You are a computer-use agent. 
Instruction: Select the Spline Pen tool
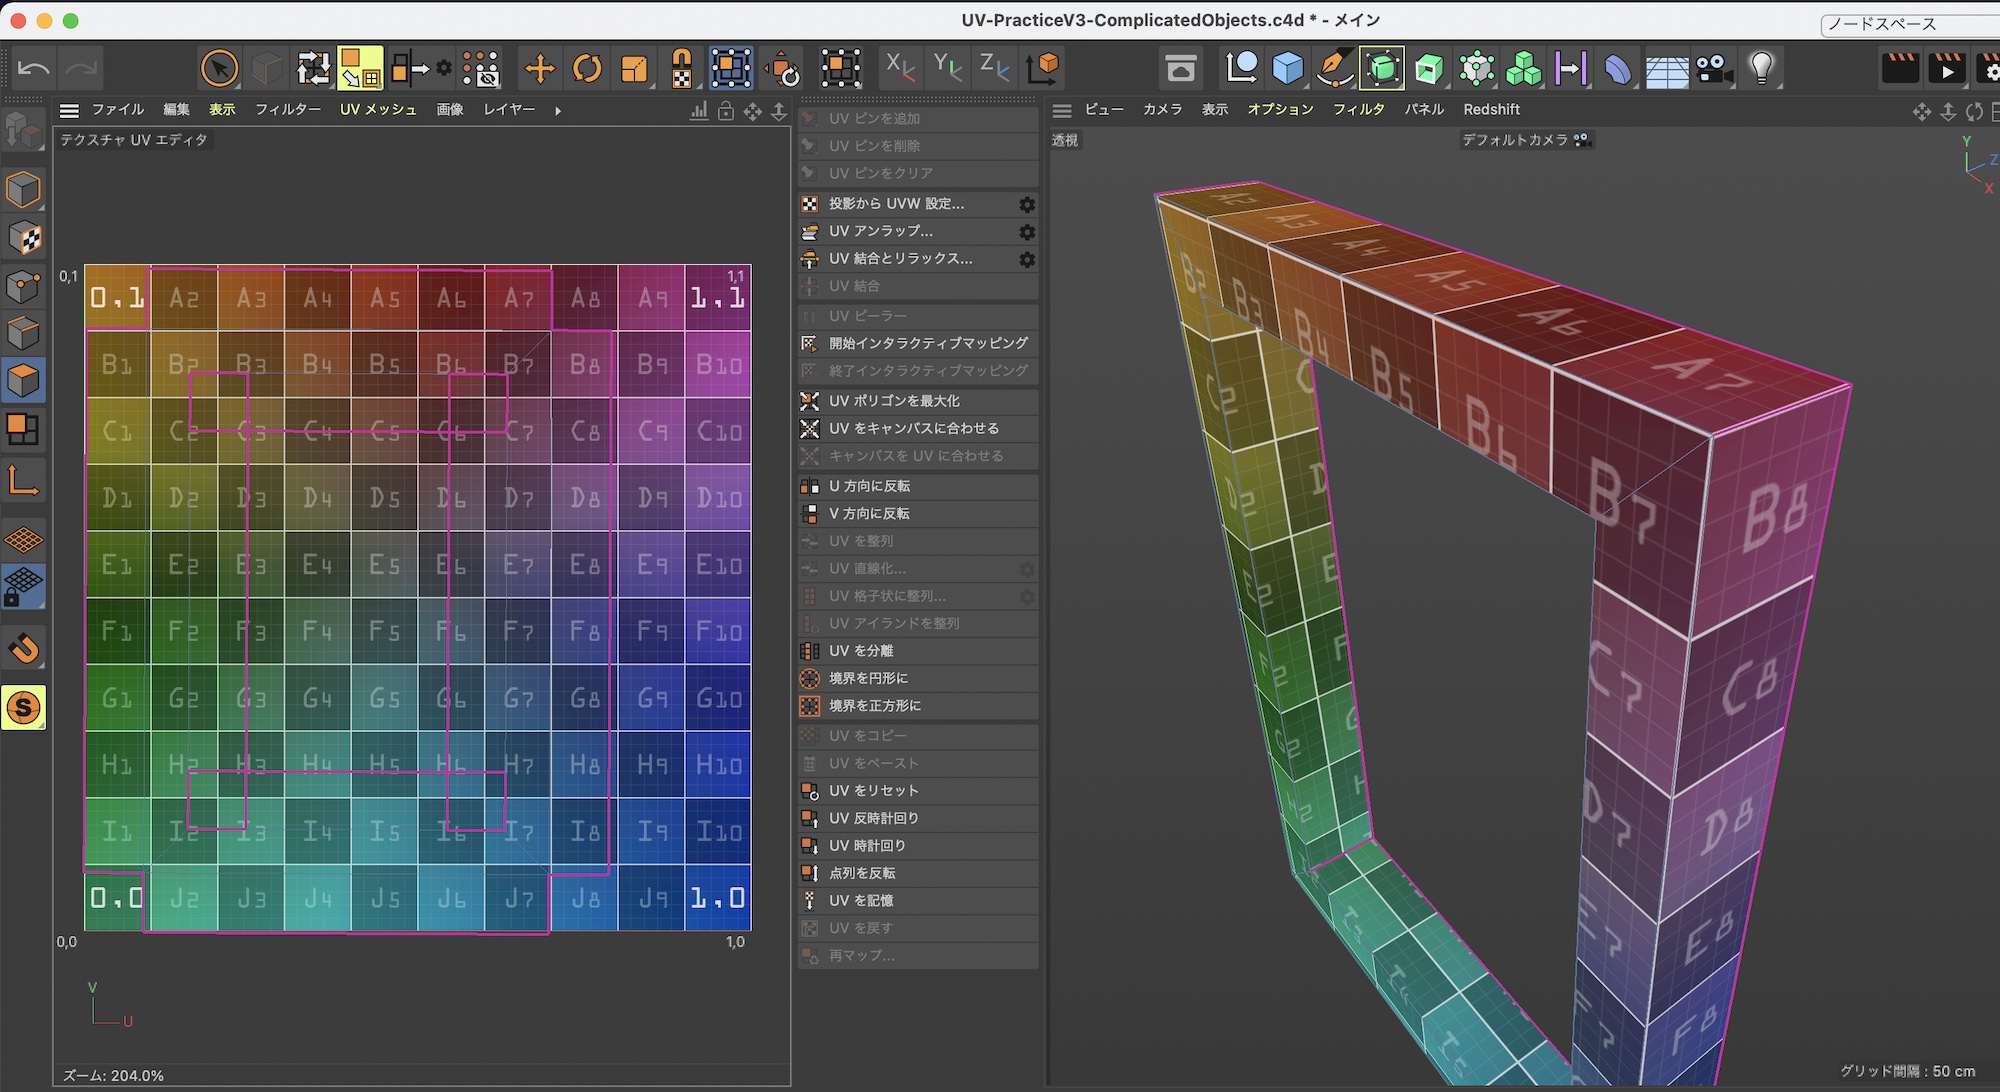(x=1334, y=69)
